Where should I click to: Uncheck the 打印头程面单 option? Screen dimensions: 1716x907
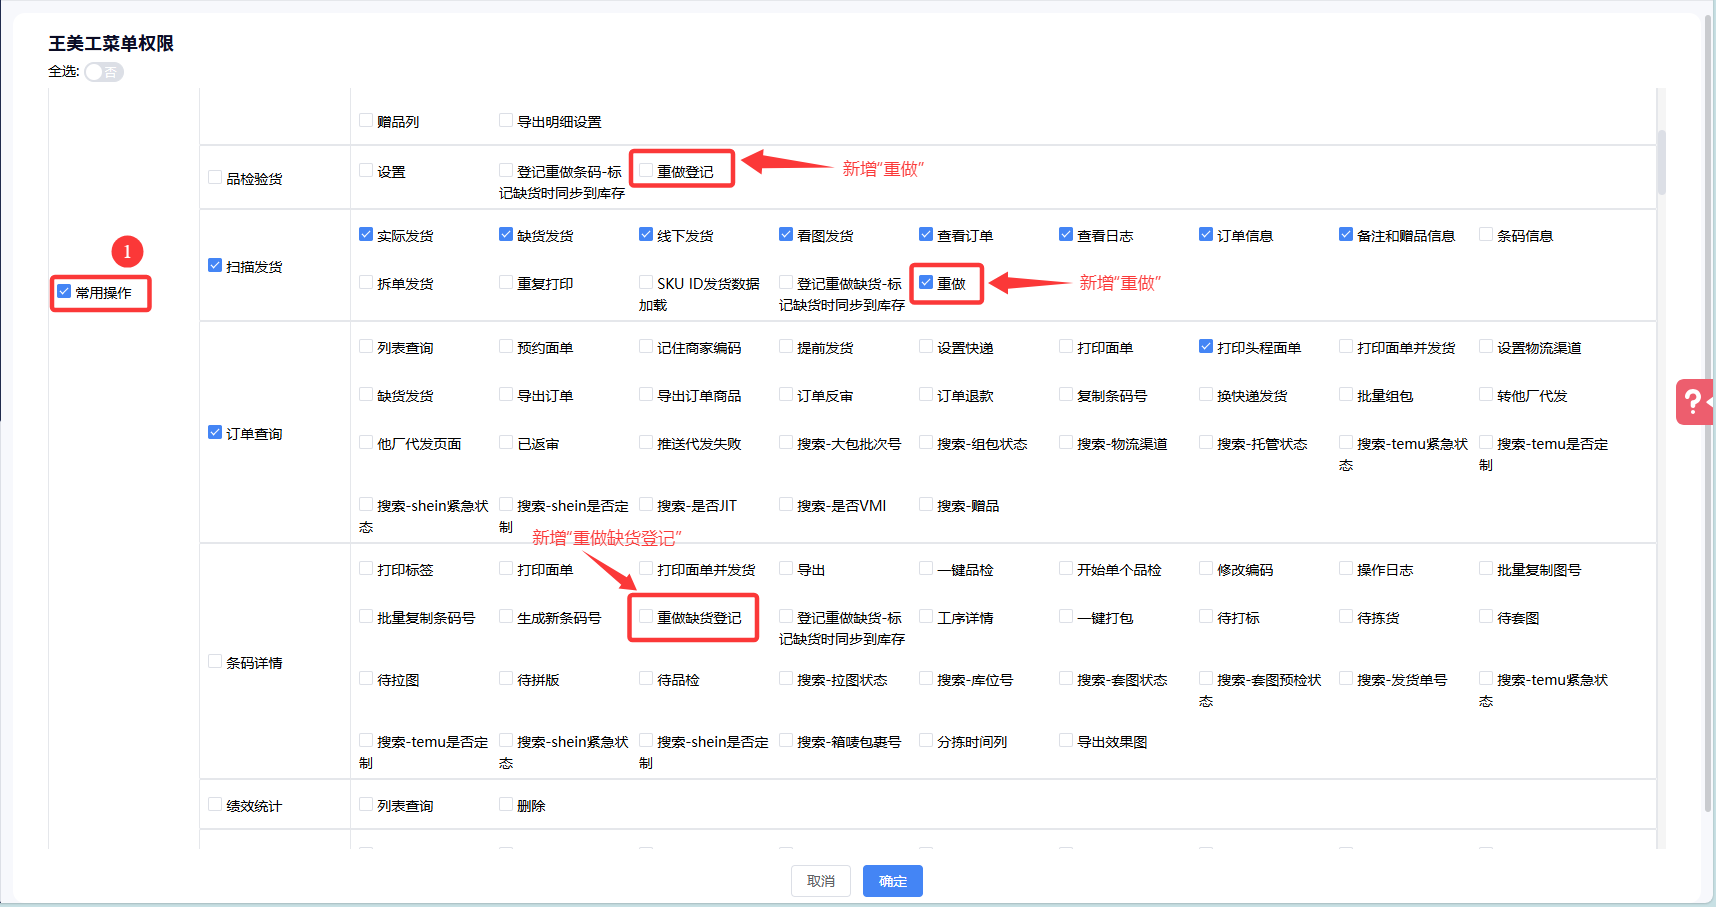click(x=1206, y=347)
